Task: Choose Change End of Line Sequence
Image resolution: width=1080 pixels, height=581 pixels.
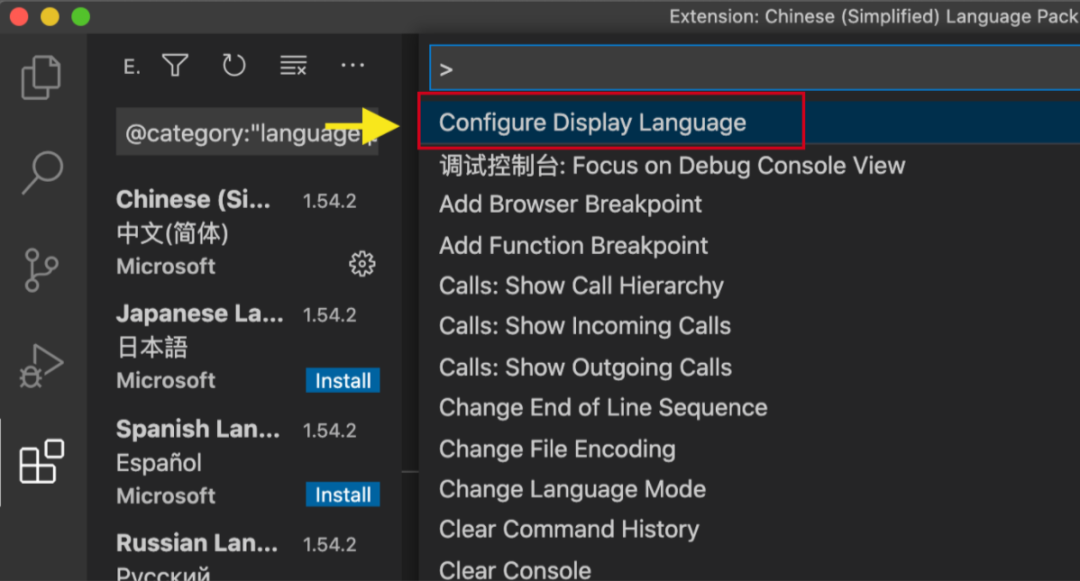Action: 749,408
